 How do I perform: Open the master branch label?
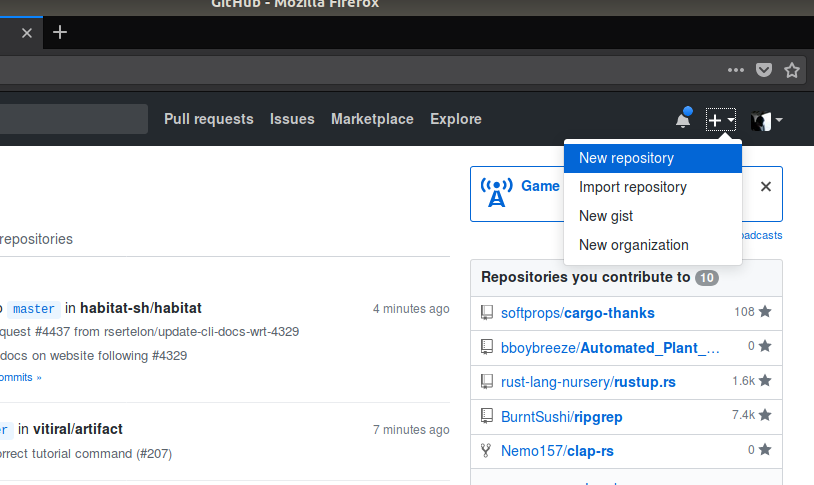(34, 309)
